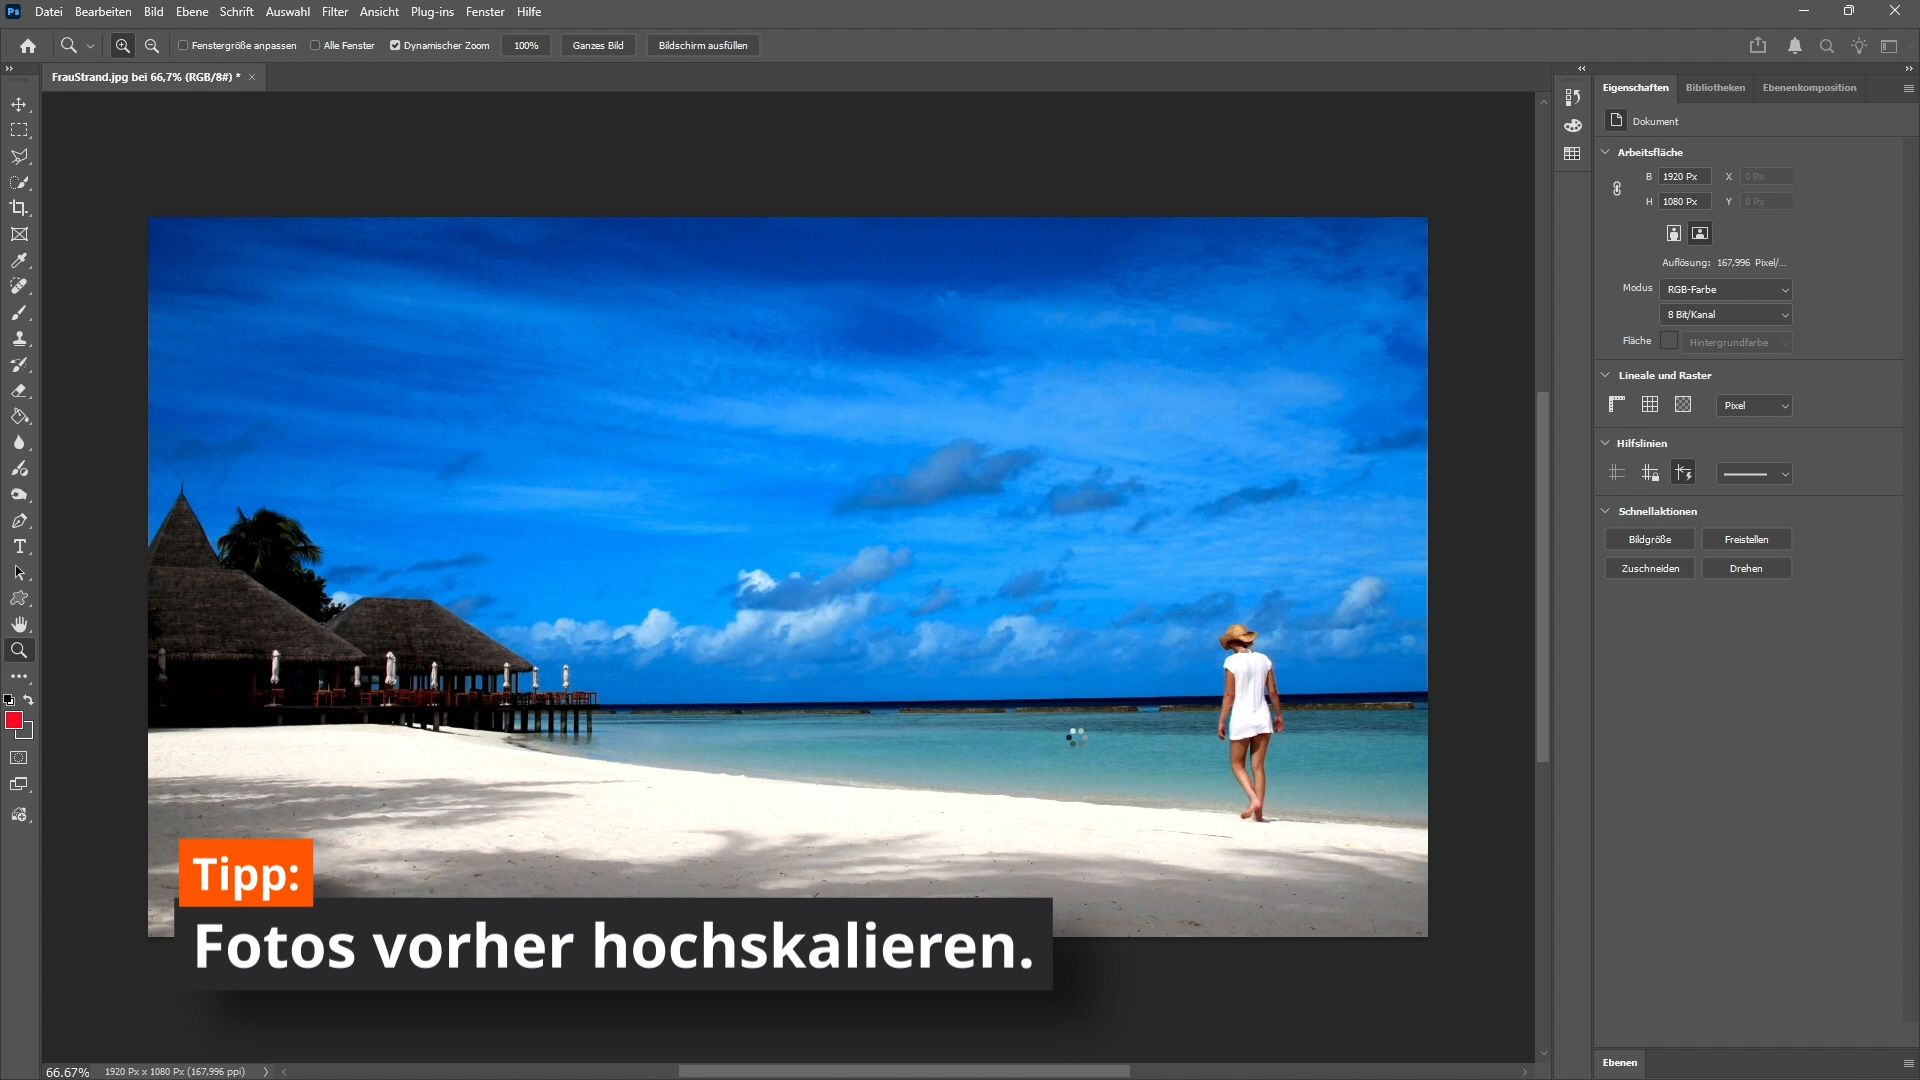This screenshot has width=1920, height=1080.
Task: Select the Hand tool
Action: point(19,624)
